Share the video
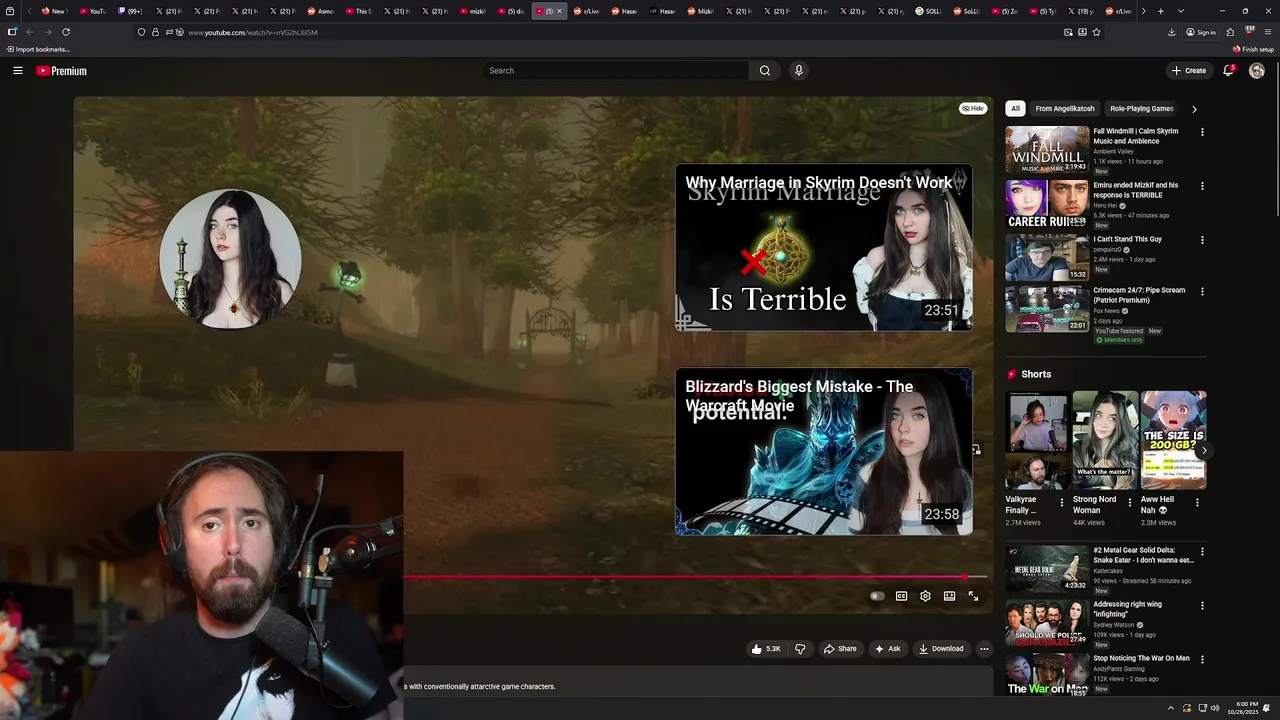The image size is (1280, 720). point(840,649)
